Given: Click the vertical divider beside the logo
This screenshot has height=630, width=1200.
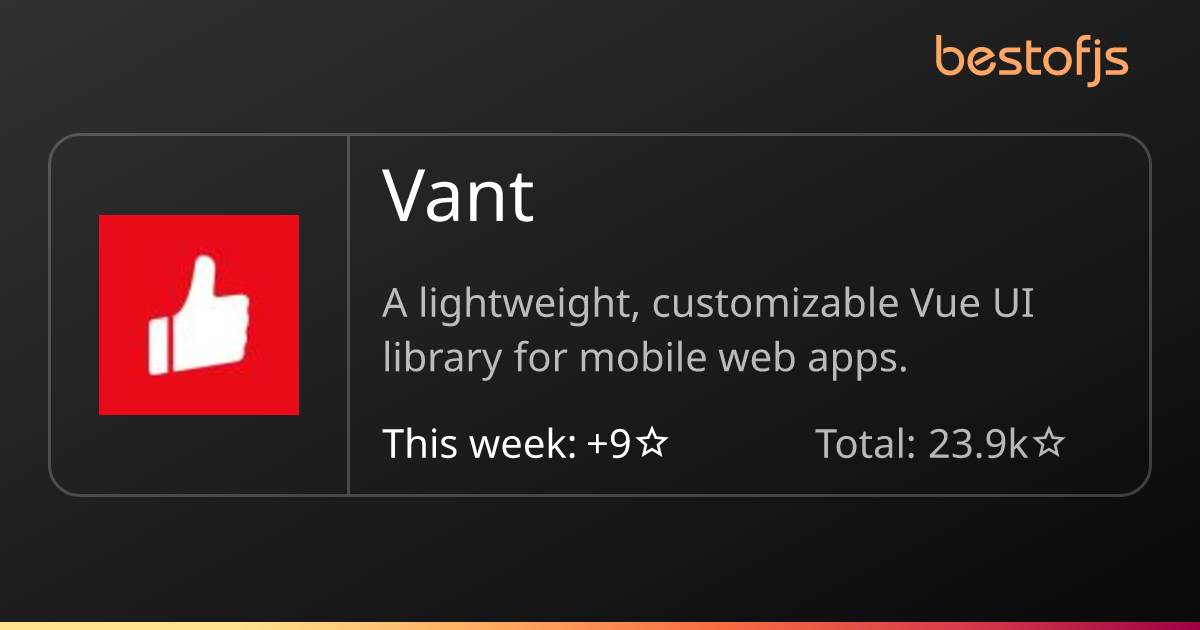Looking at the screenshot, I should click(348, 314).
